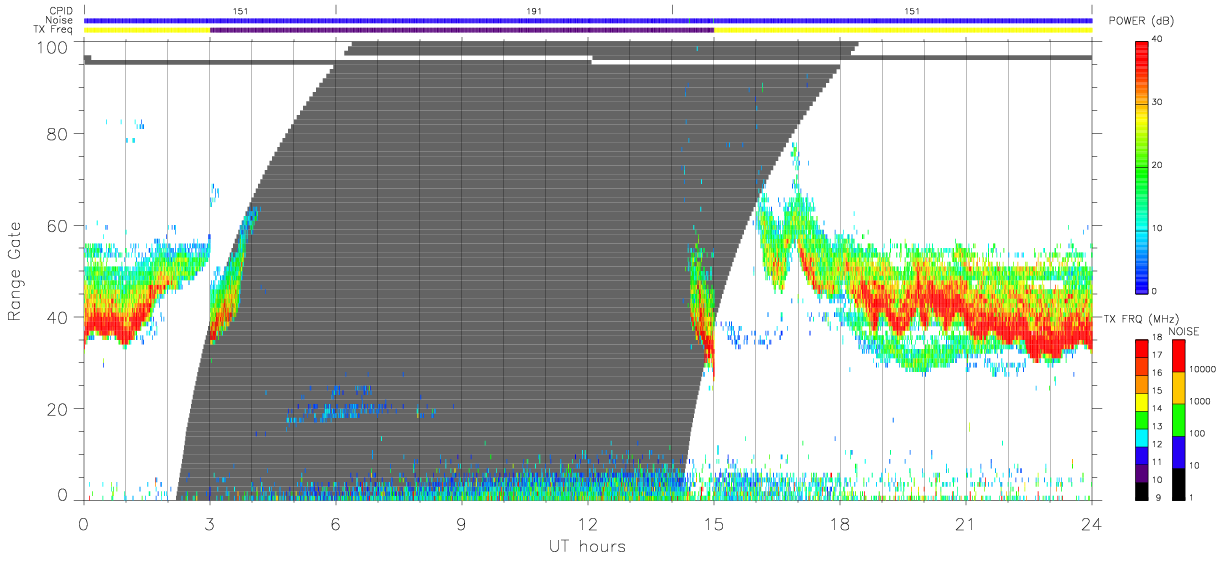Click the blue Noise strip above the plot
Viewport: 1228px width, 567px height.
588,20
